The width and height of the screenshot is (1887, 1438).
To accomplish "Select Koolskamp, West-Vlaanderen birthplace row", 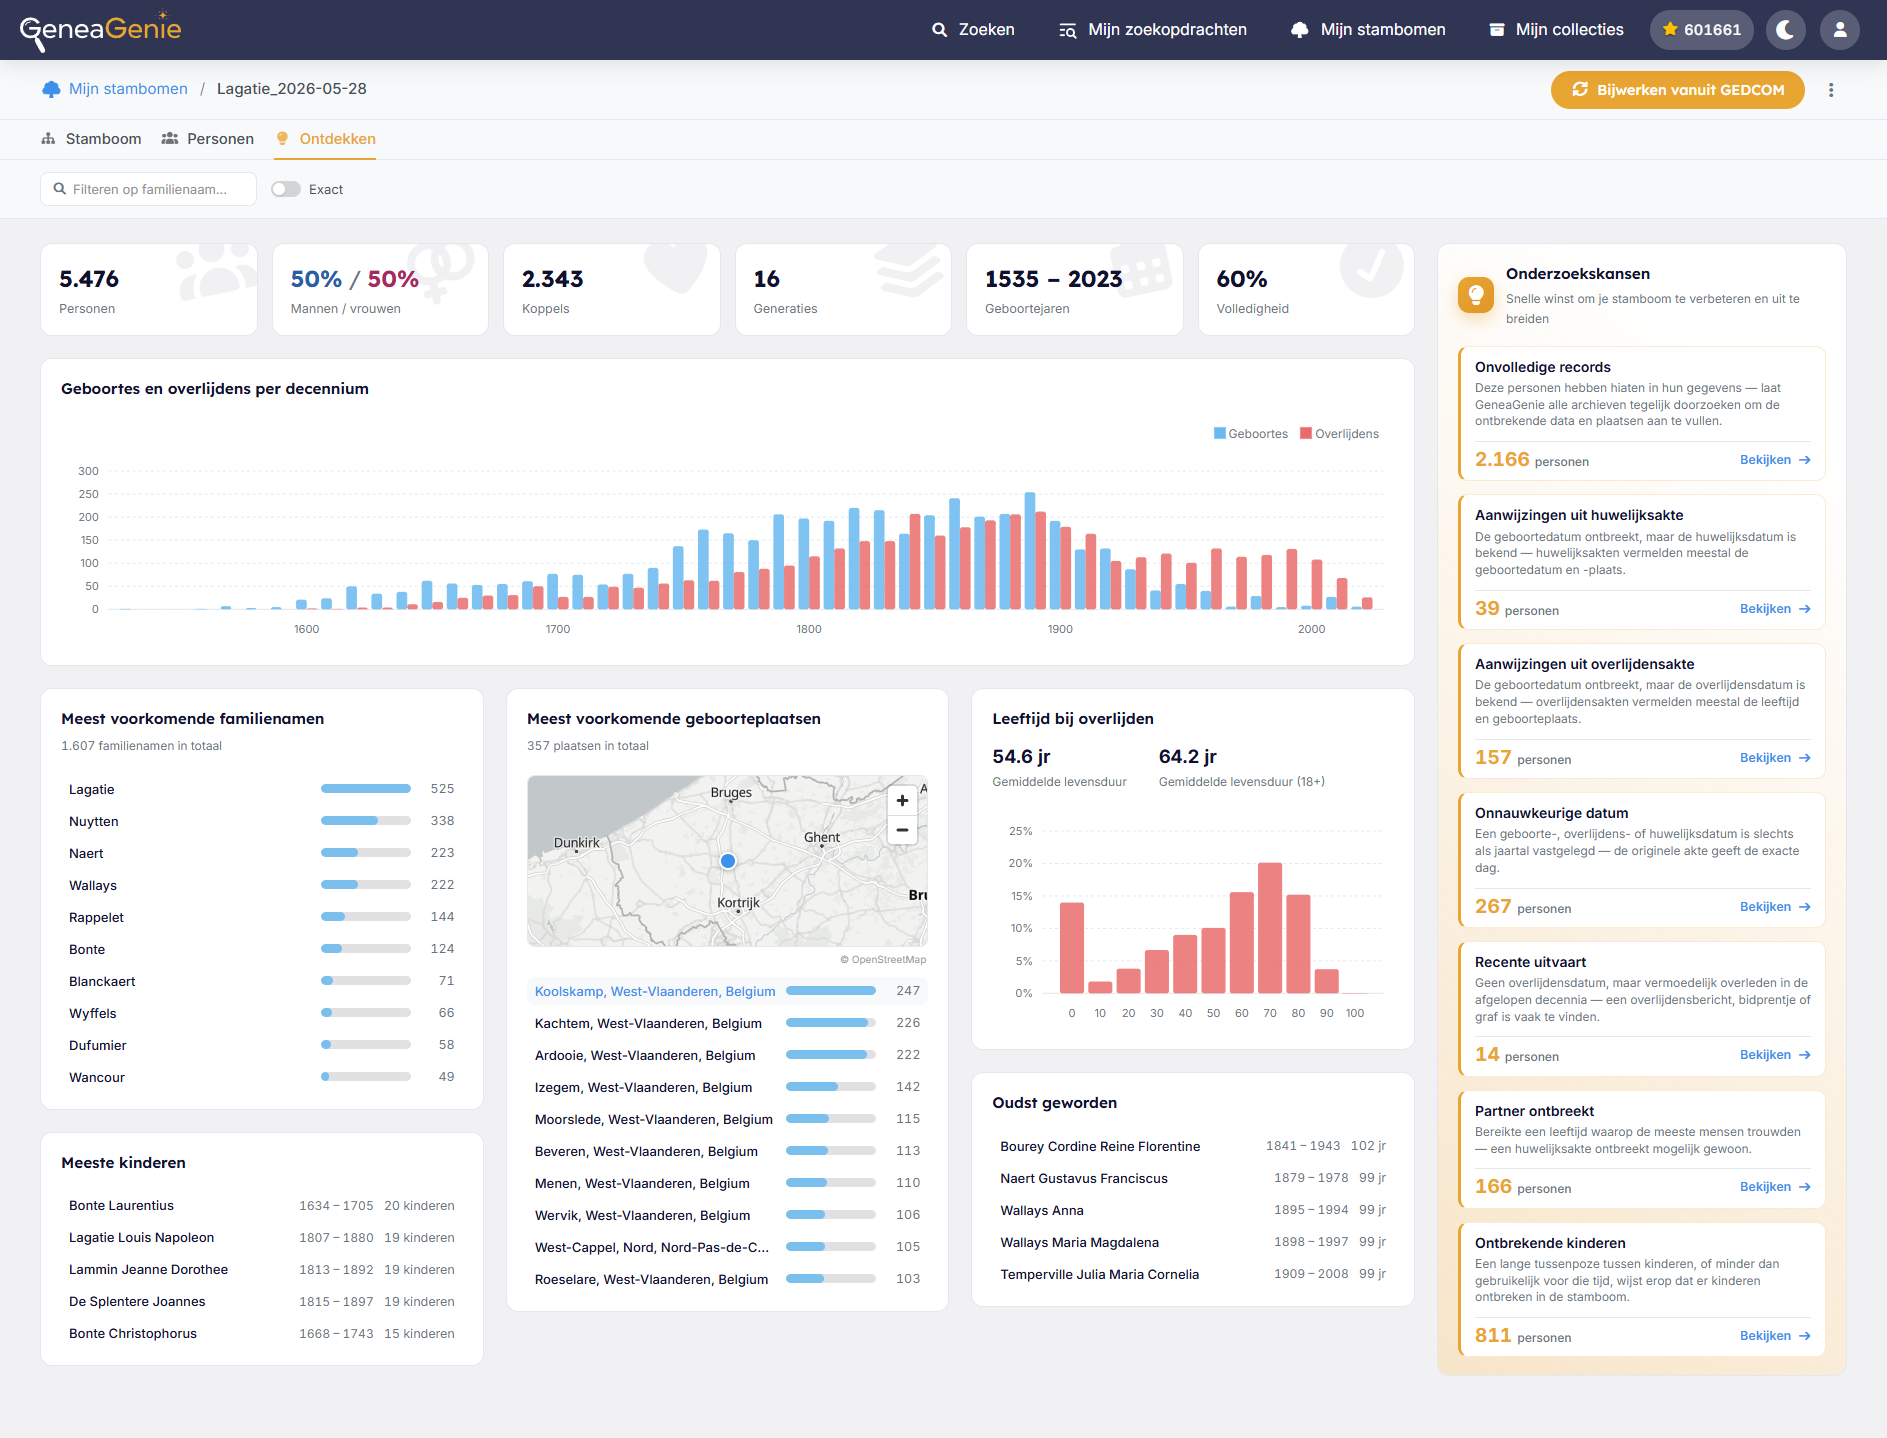I will [727, 991].
